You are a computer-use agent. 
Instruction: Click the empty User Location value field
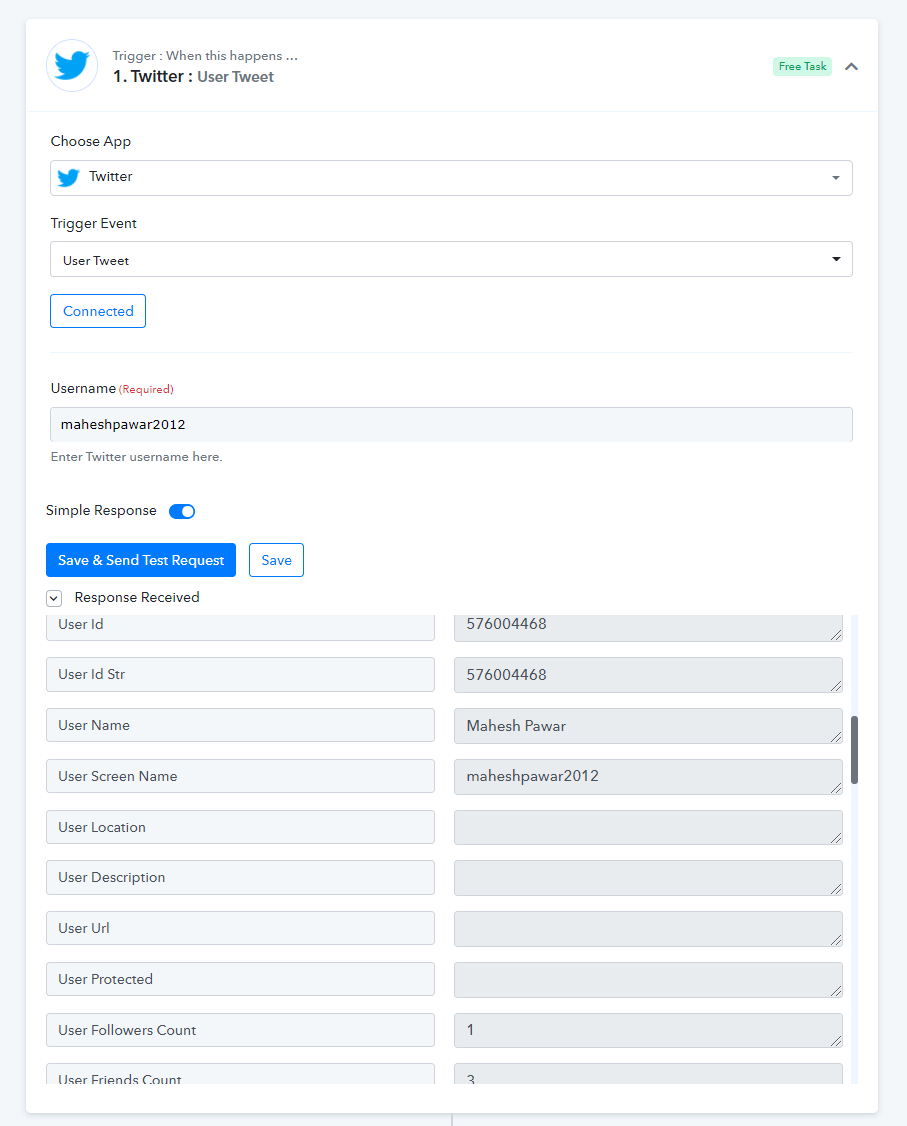pyautogui.click(x=648, y=827)
